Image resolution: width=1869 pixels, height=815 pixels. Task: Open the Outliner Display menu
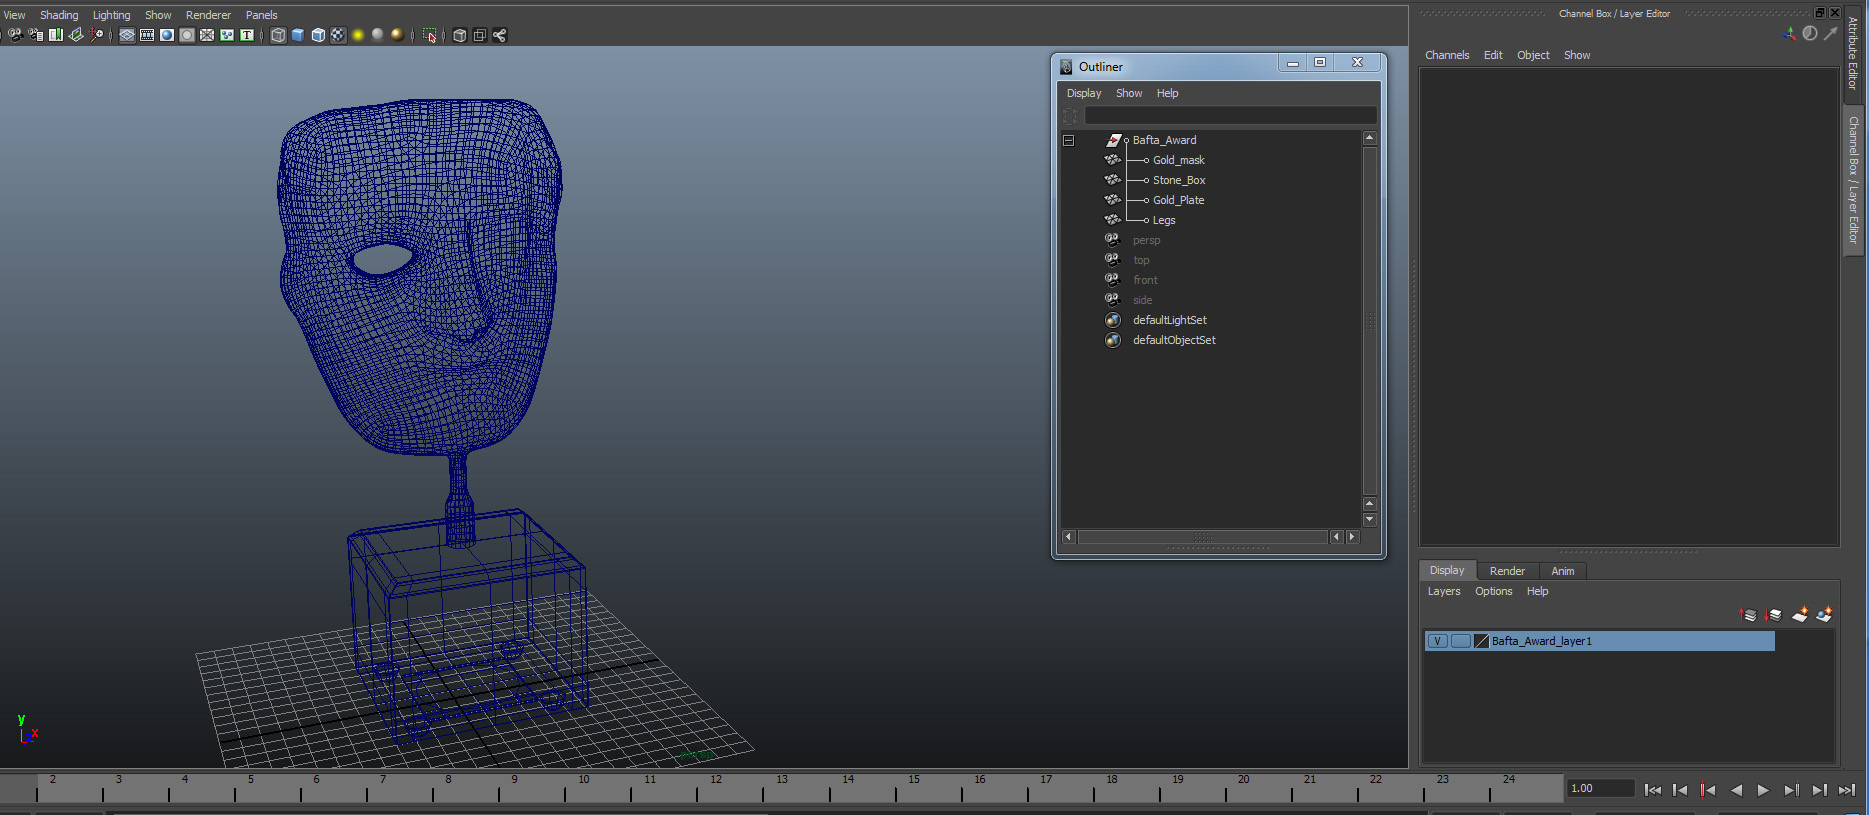click(x=1084, y=93)
